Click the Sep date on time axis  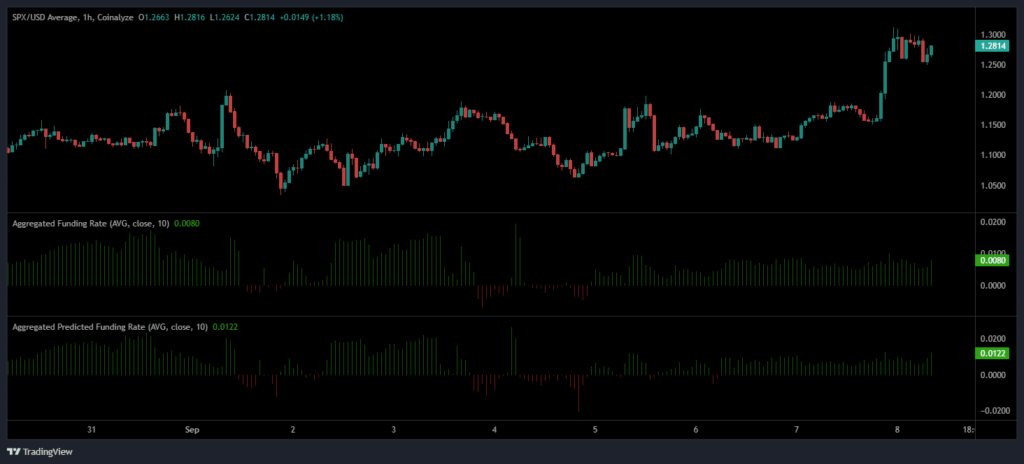pos(192,430)
